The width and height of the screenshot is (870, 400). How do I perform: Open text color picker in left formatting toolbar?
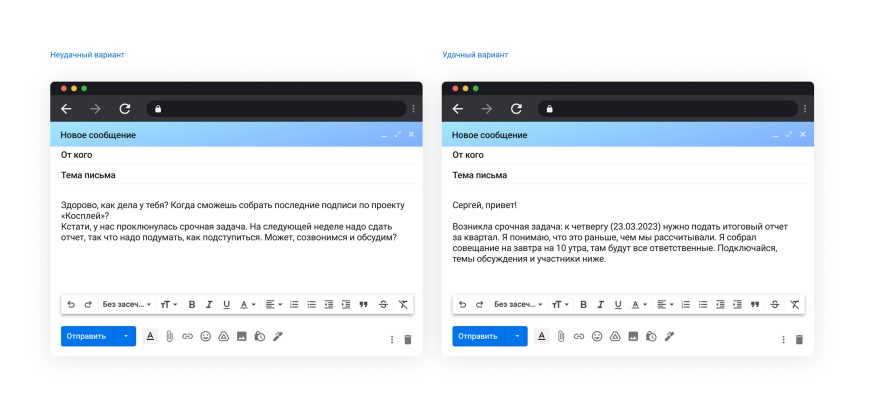(247, 304)
